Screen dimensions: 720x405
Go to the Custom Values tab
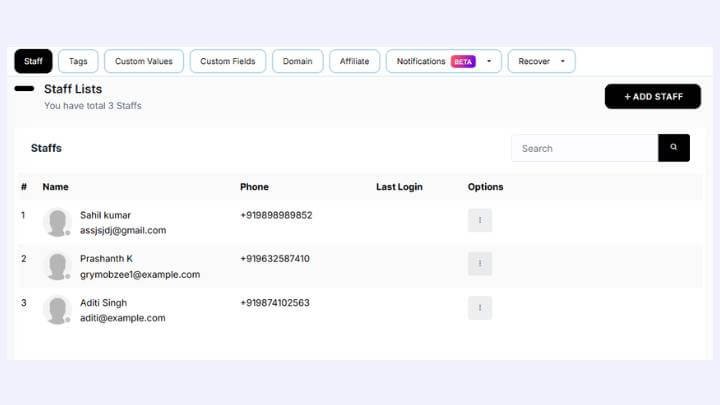pos(143,61)
